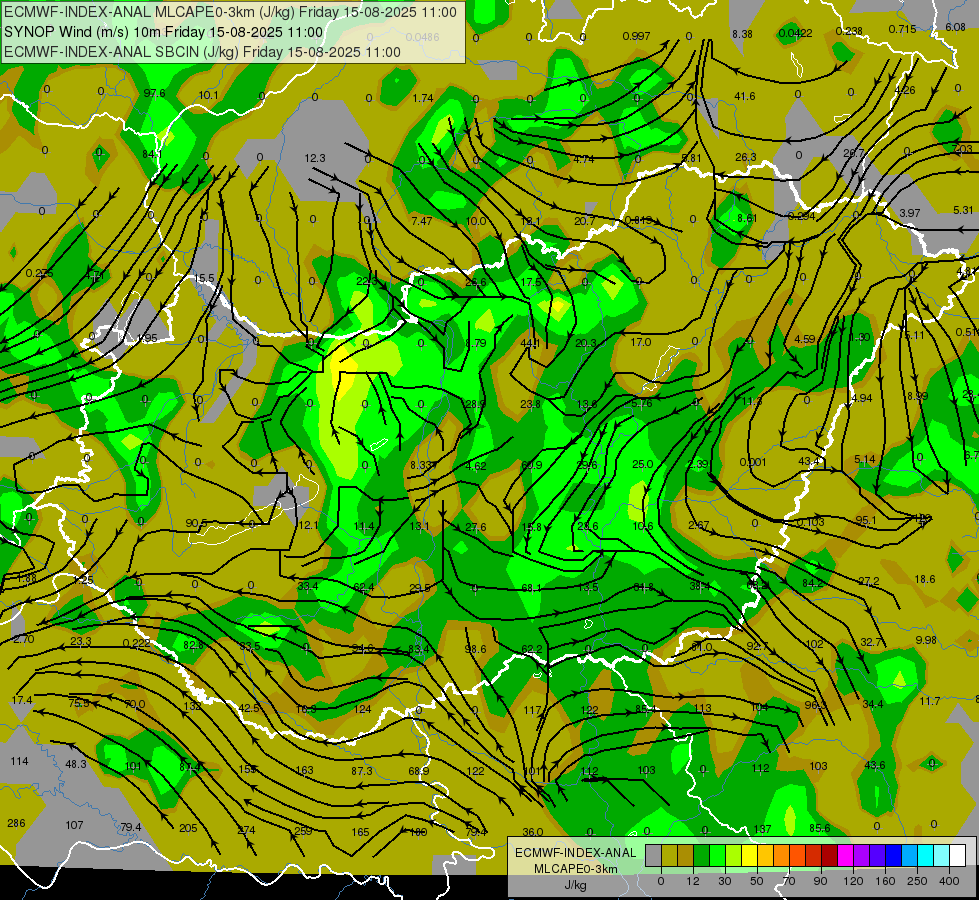Click the J/kg unit label in legend
This screenshot has width=979, height=900.
575,885
